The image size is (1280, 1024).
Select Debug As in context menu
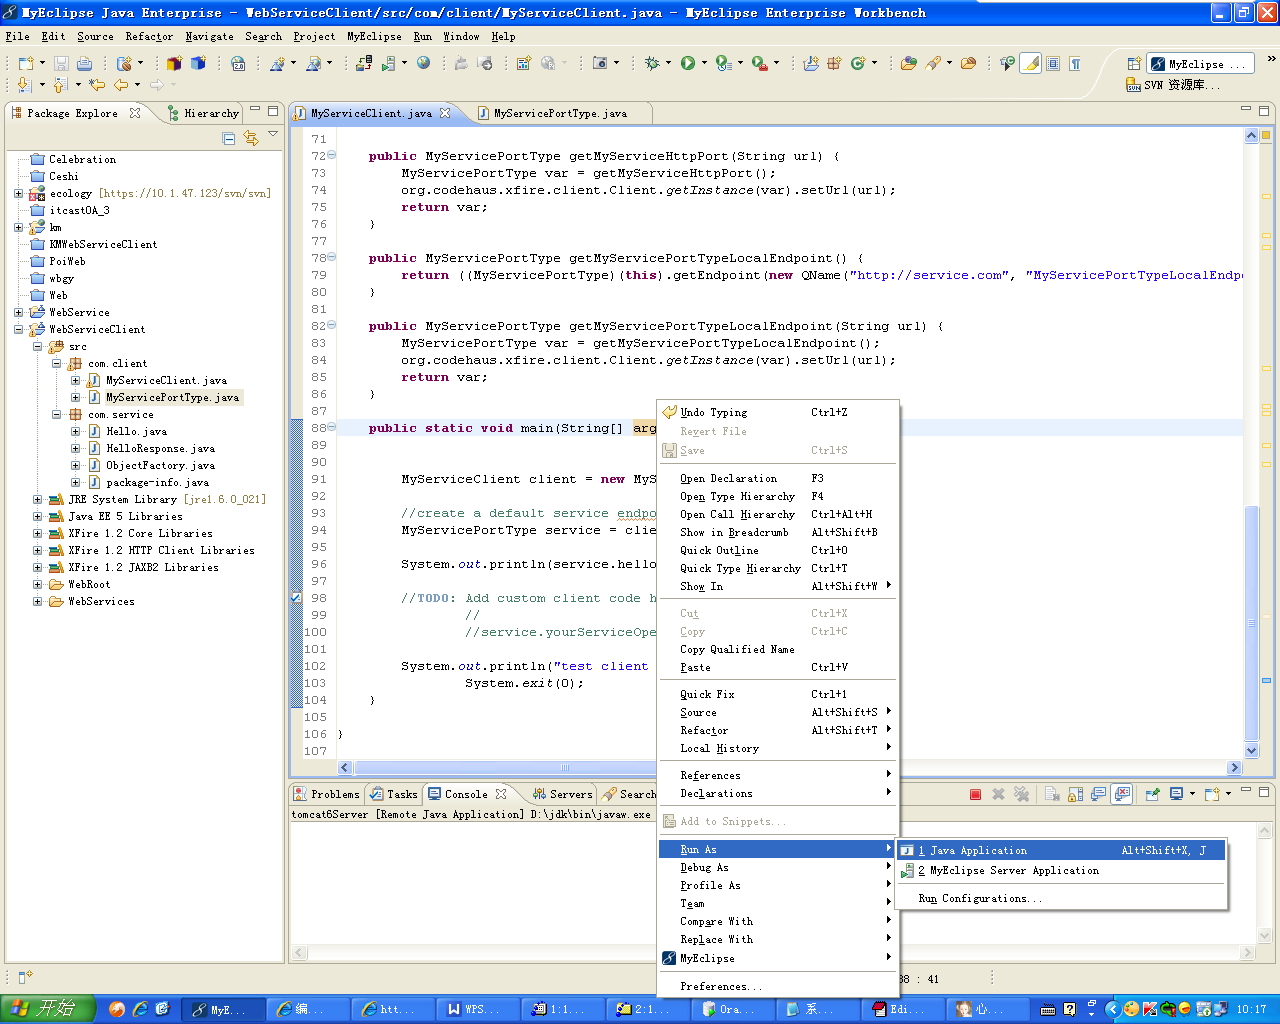click(776, 867)
